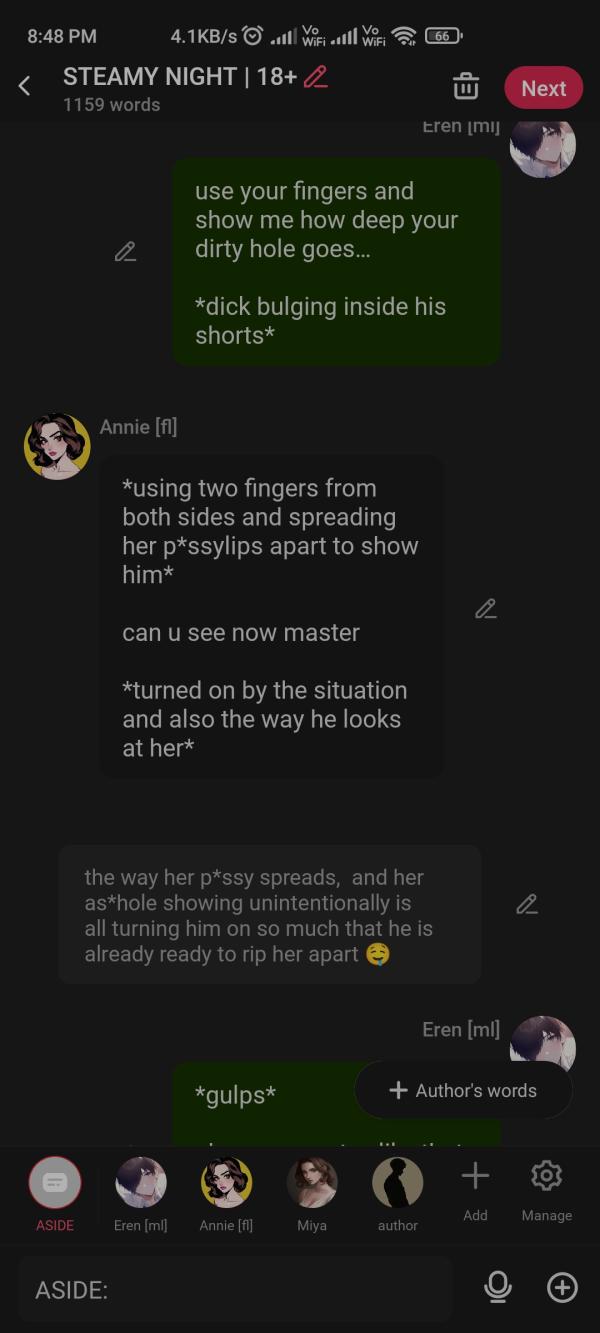Screen dimensions: 600x1333
Task: Open Annie's avatar beside her message
Action: click(57, 446)
